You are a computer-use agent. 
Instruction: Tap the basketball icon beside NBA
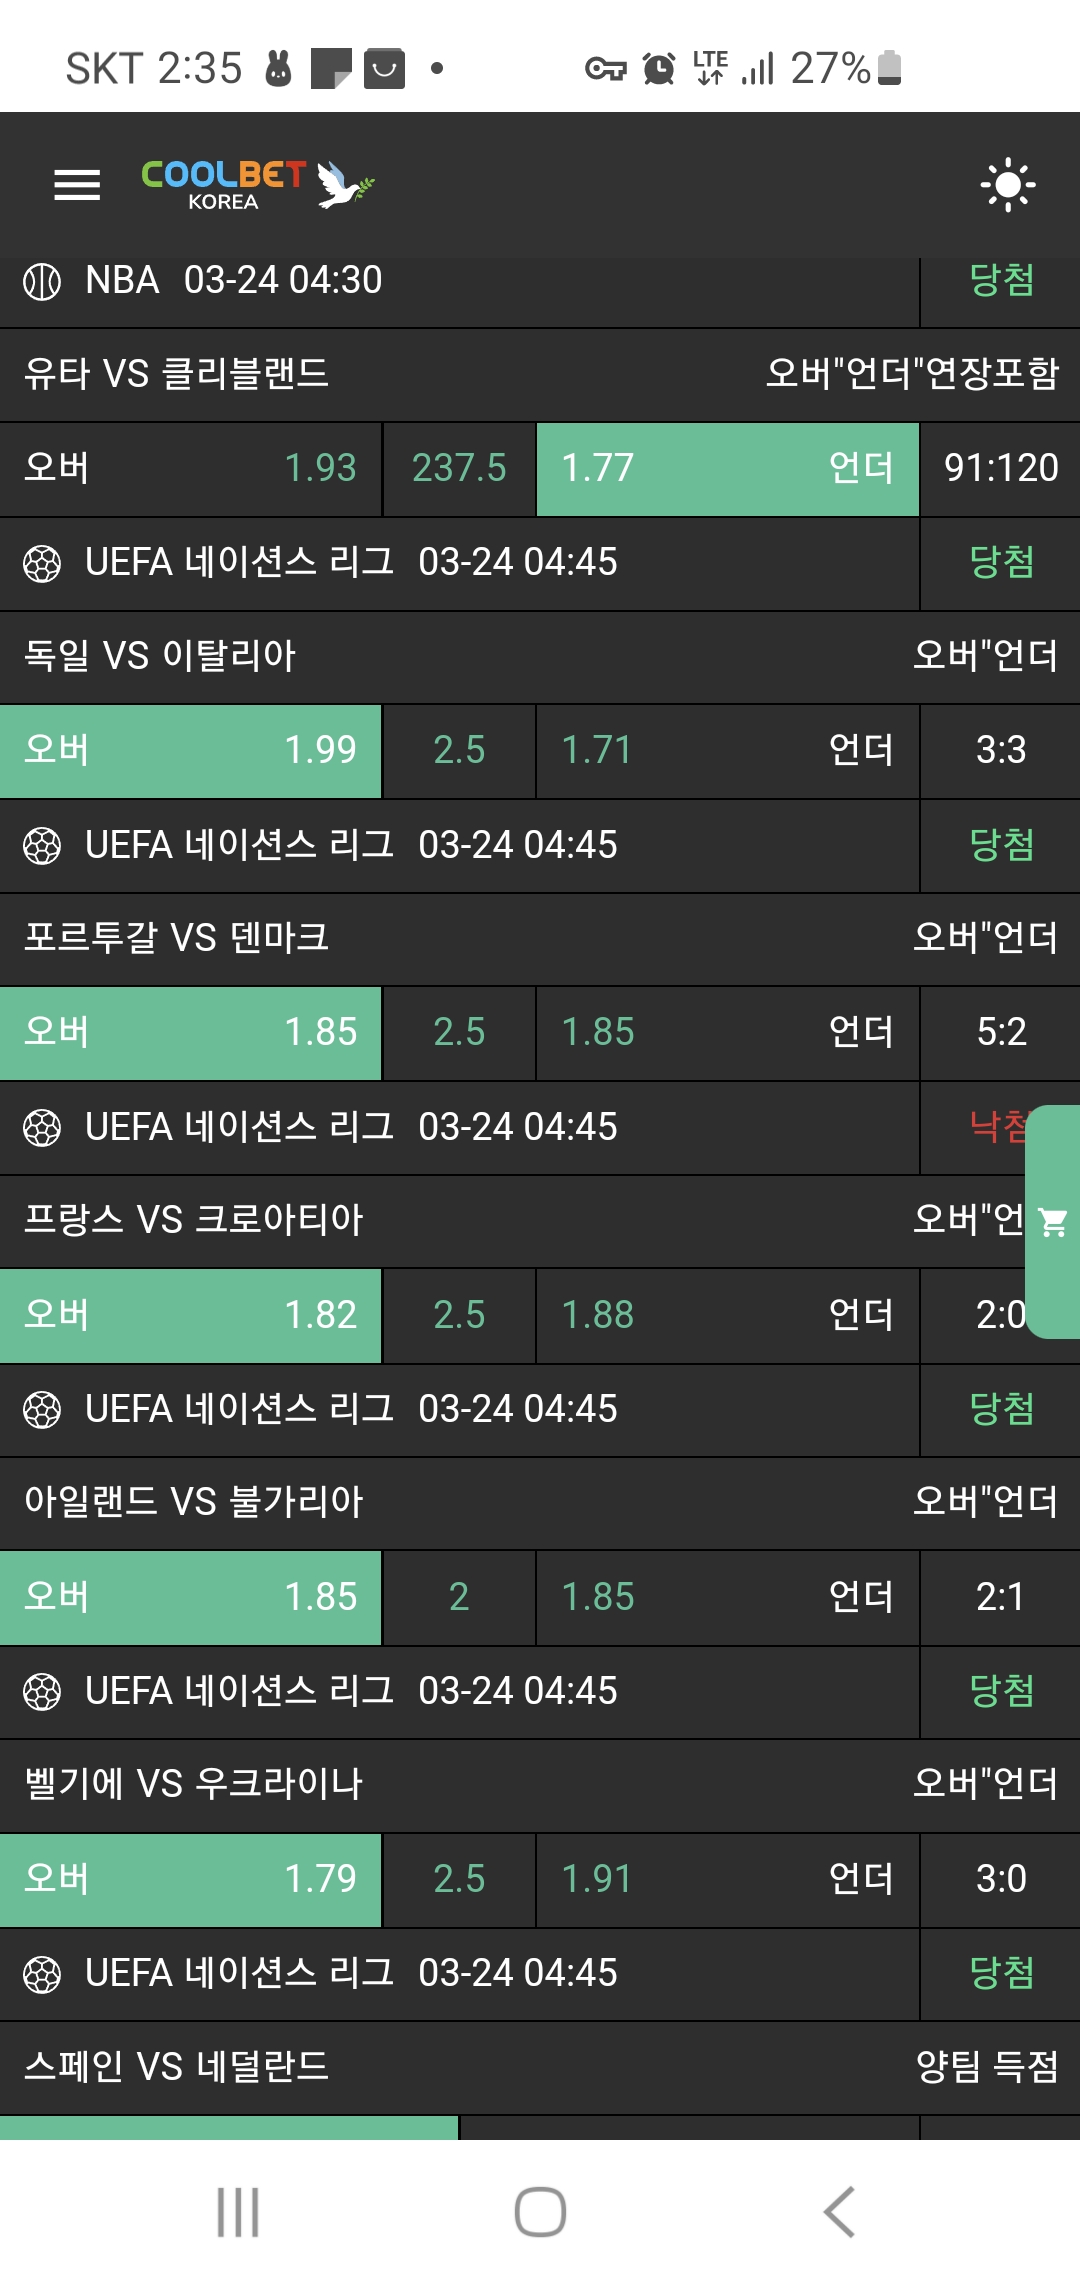tap(42, 281)
